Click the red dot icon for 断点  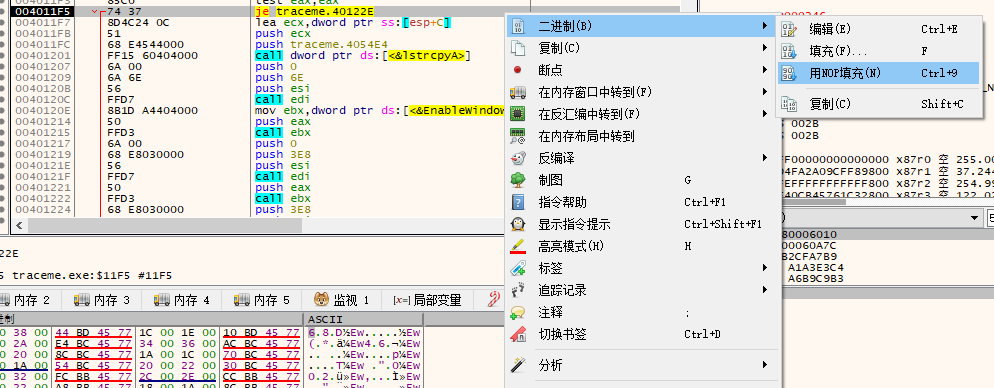tap(518, 70)
